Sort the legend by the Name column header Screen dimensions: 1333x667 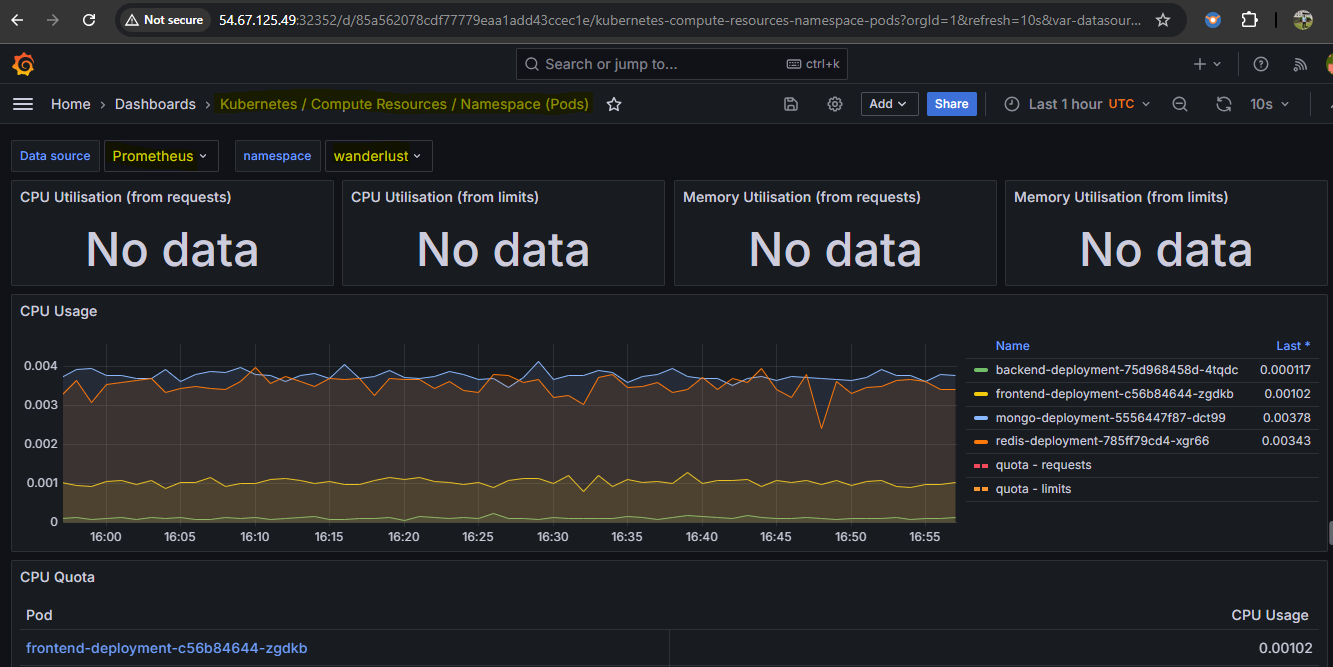click(x=1012, y=345)
